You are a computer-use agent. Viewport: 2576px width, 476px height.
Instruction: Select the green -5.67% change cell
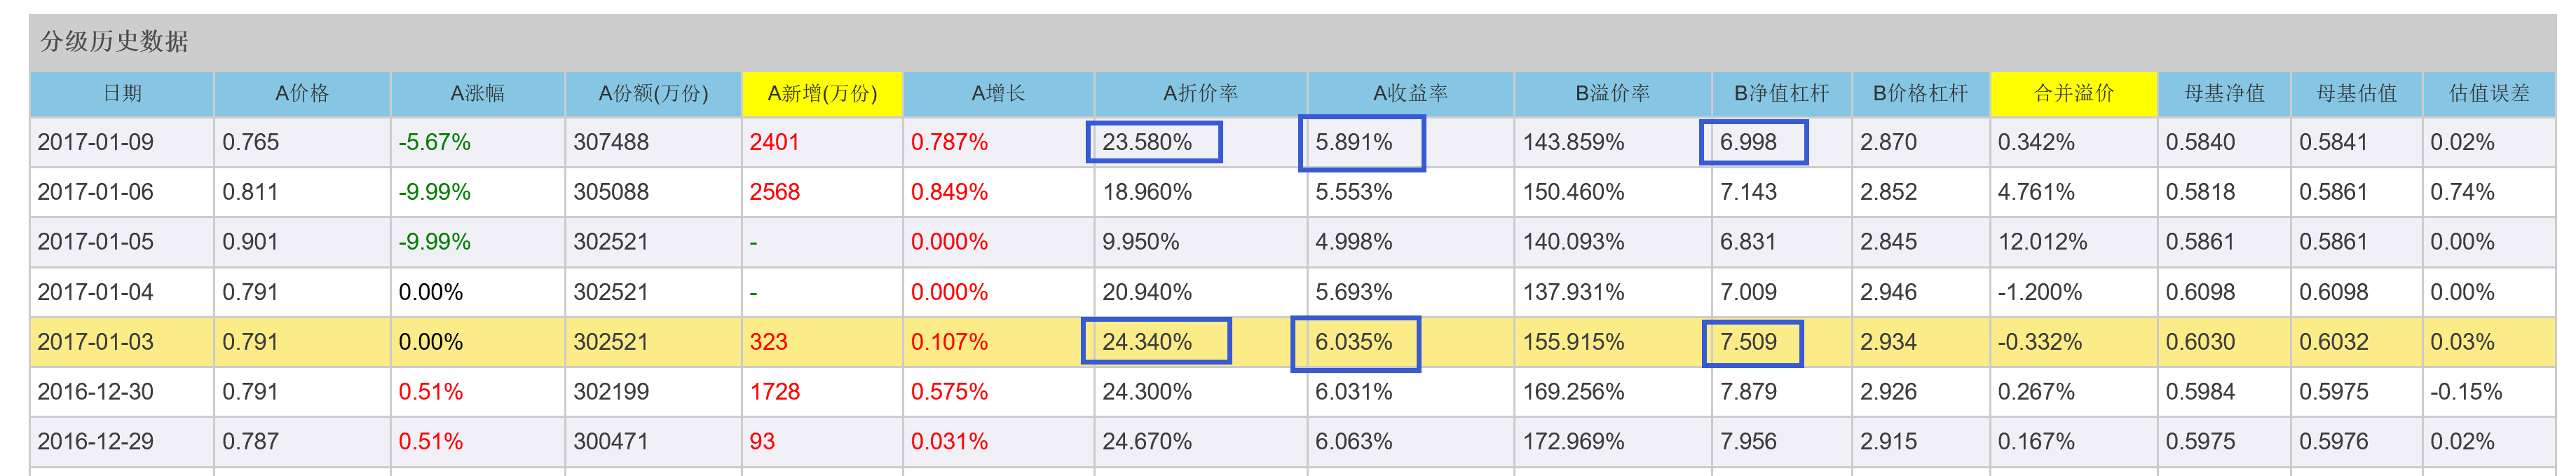(x=434, y=142)
